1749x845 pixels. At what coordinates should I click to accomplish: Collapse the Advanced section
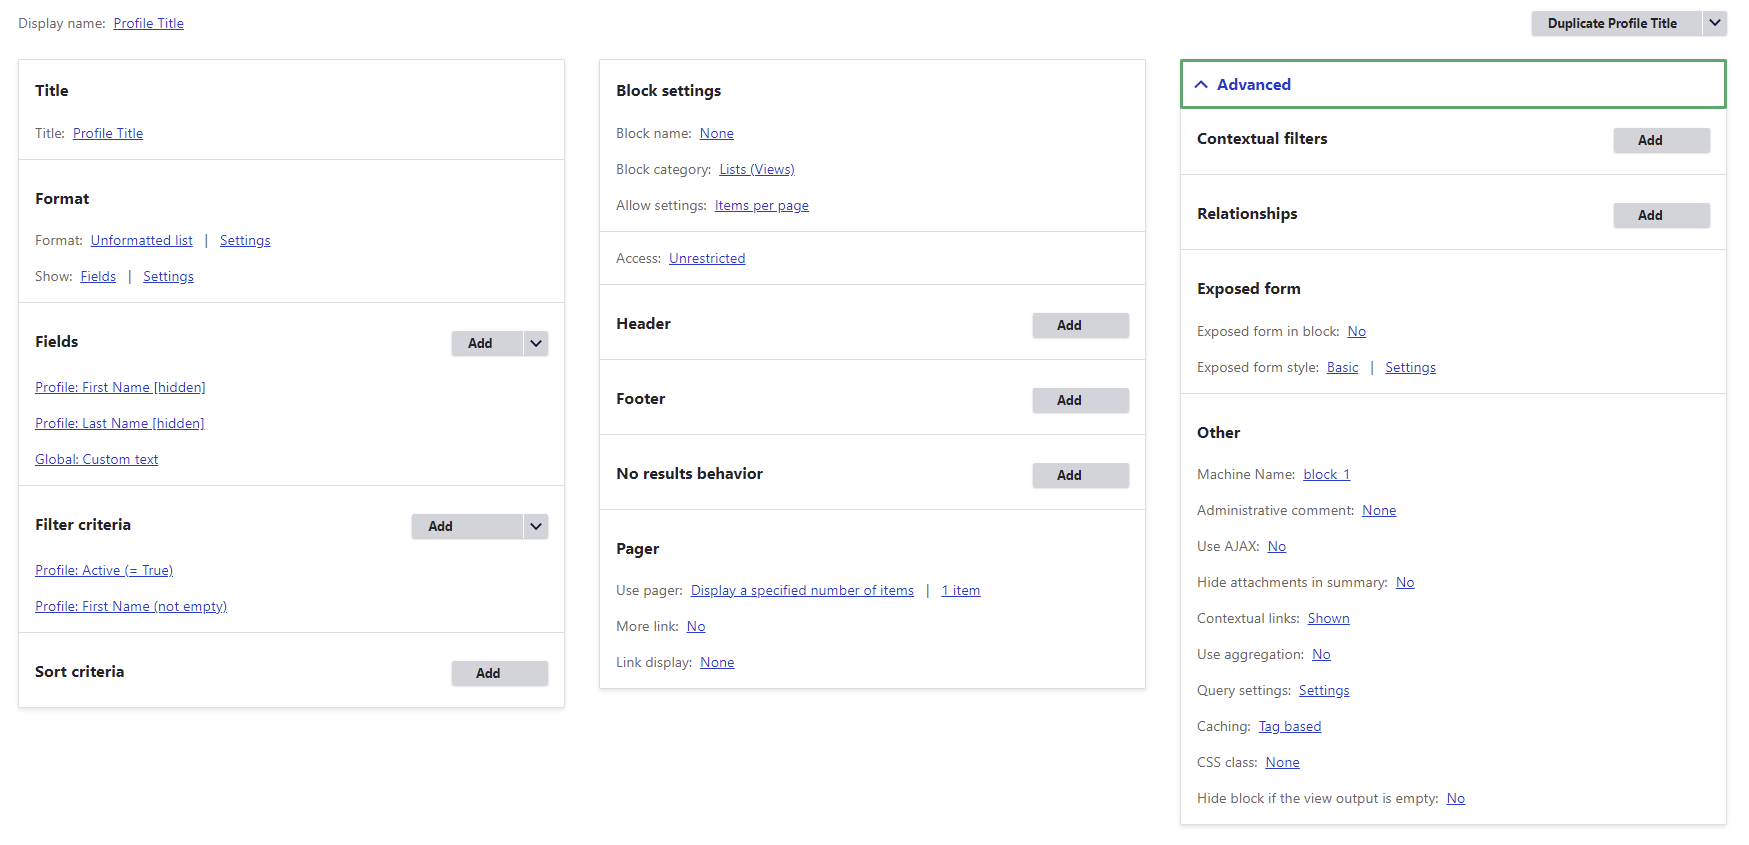click(x=1453, y=84)
